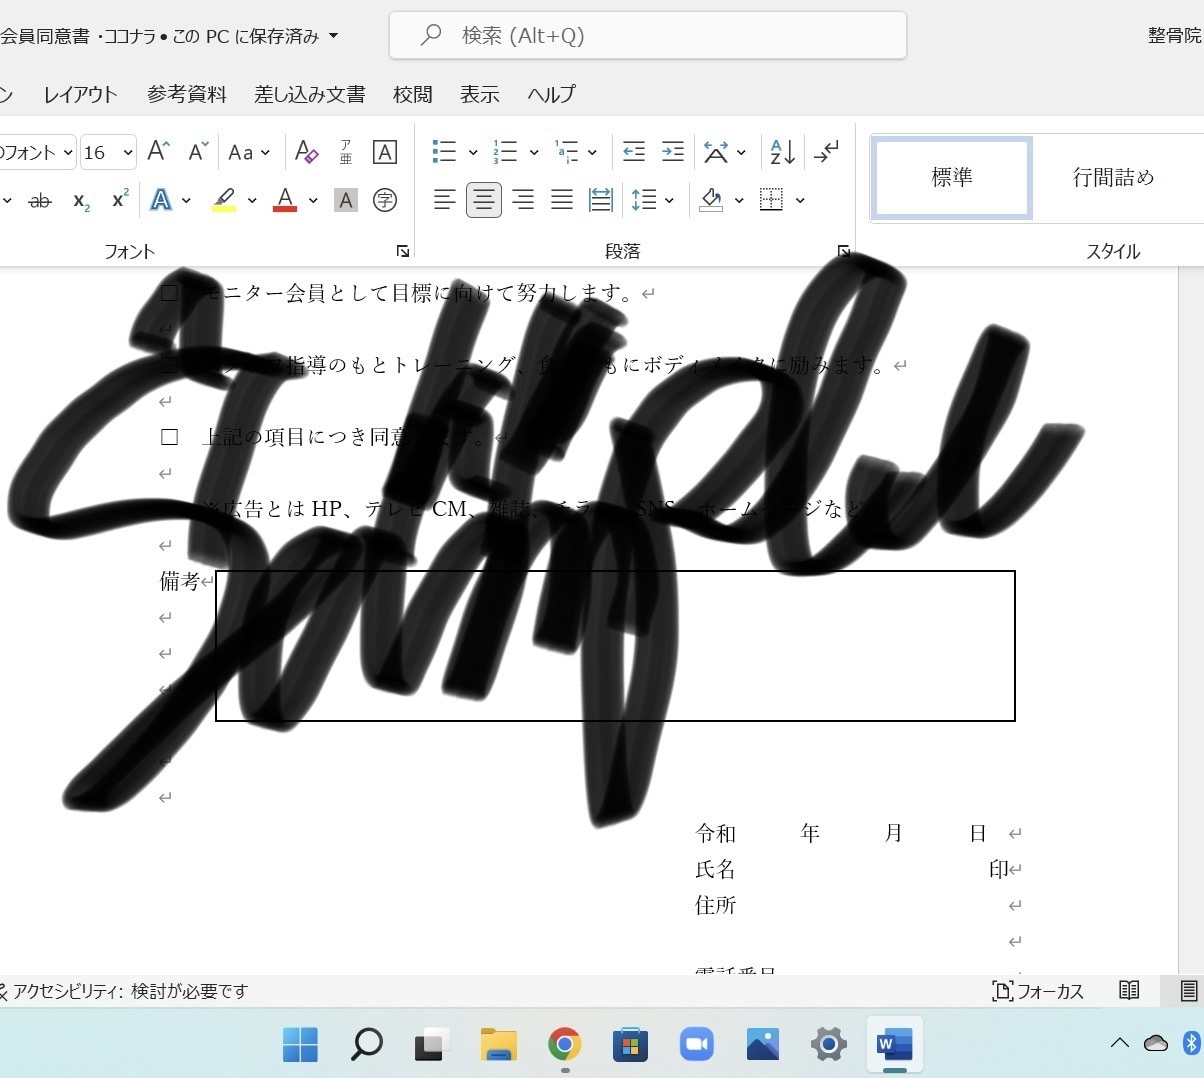
Task: Open the 参考資料 ribbon tab
Action: (x=187, y=94)
